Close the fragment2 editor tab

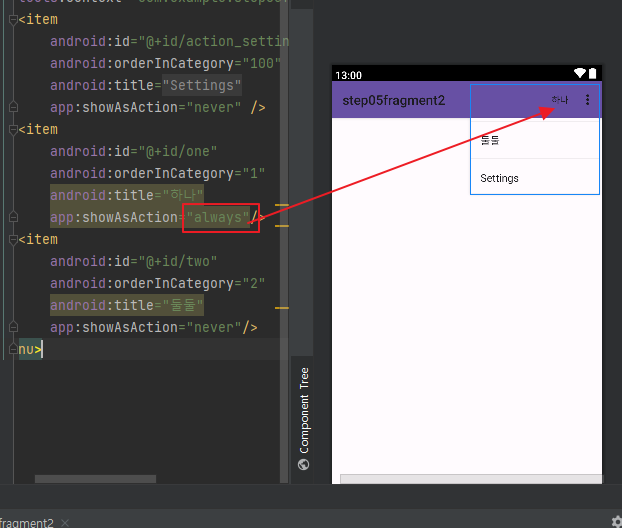pyautogui.click(x=65, y=523)
